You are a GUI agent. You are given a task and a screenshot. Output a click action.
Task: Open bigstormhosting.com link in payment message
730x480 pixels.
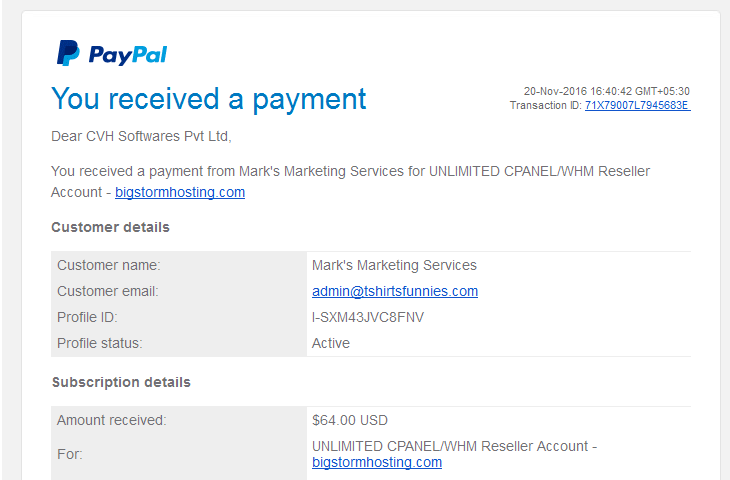click(x=180, y=192)
